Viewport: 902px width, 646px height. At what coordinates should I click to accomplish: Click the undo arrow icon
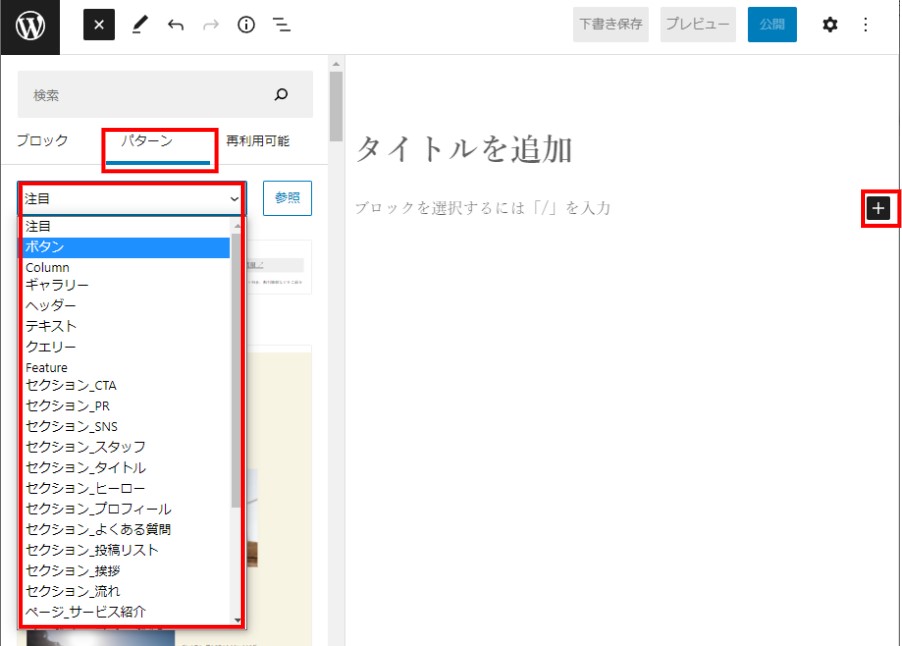pyautogui.click(x=176, y=25)
